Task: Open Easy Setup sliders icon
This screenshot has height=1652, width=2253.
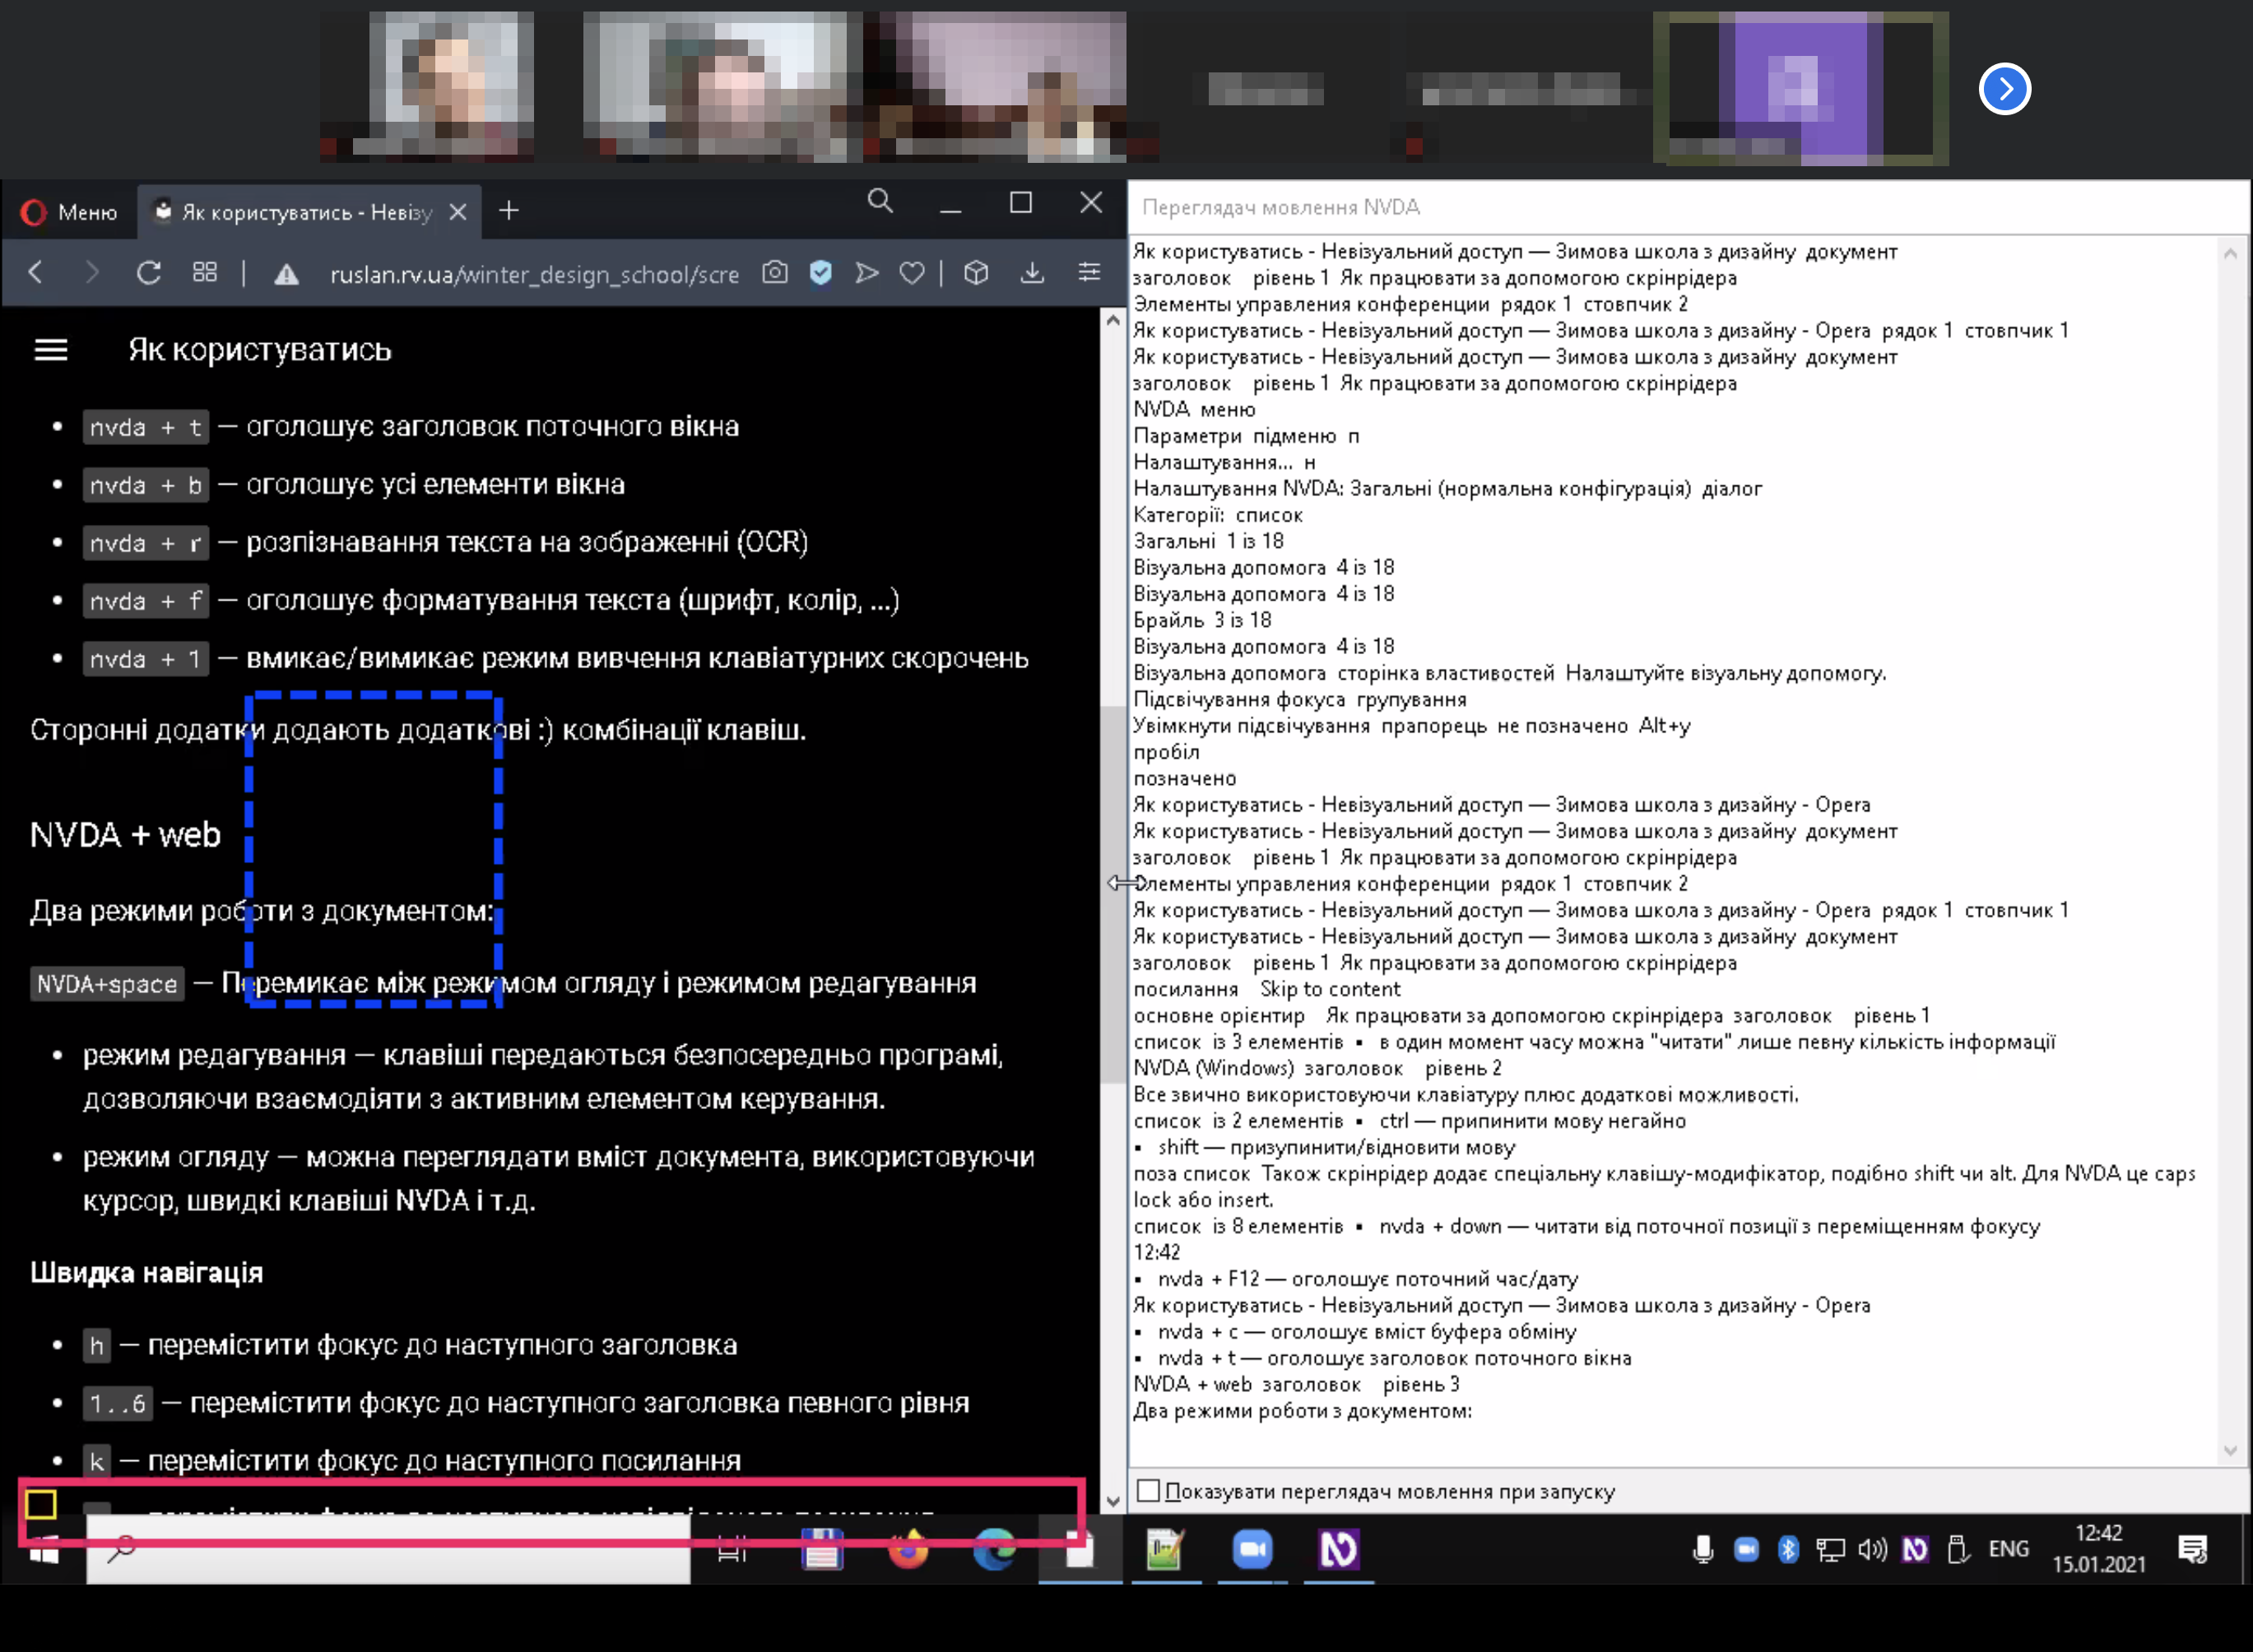Action: click(1089, 273)
